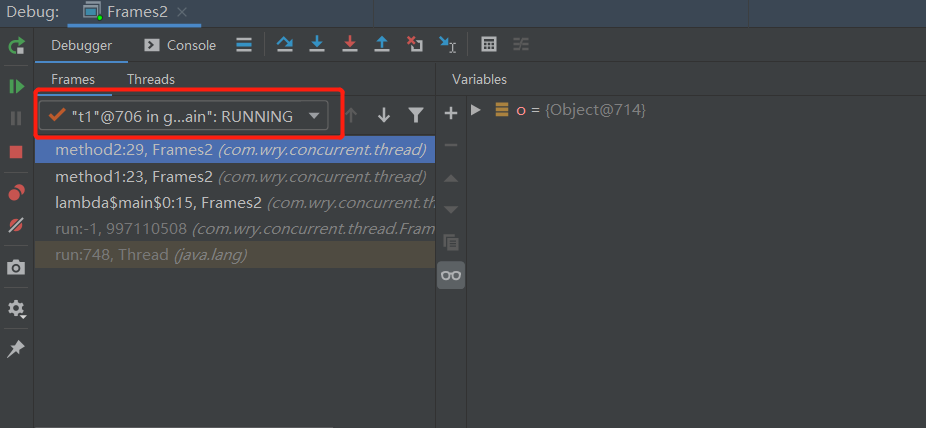Open Evaluate Expression calculator icon
Screen dimensions: 926x428
tap(488, 45)
